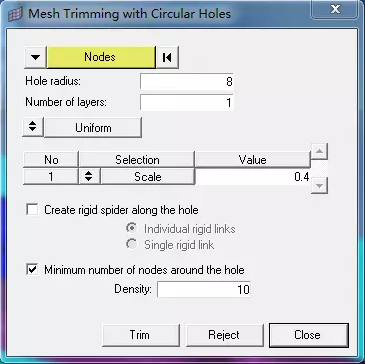The width and height of the screenshot is (365, 364).
Task: Click the Number of layers field
Action: 187,103
